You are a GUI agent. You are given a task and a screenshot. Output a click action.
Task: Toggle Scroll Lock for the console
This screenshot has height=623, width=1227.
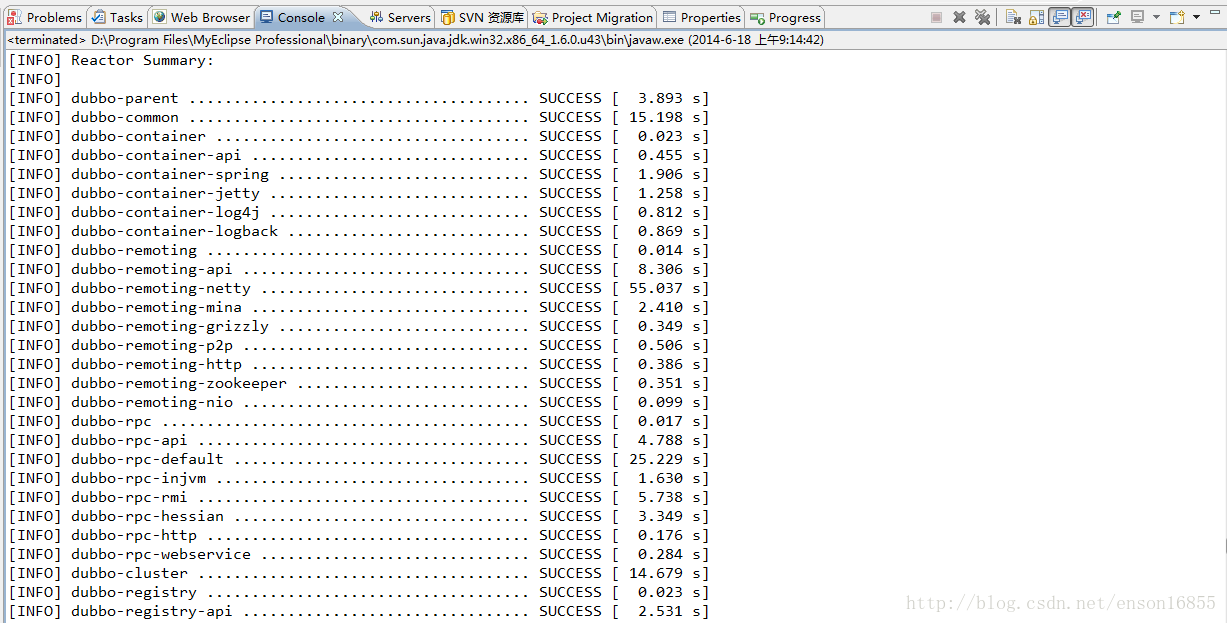(x=1036, y=17)
